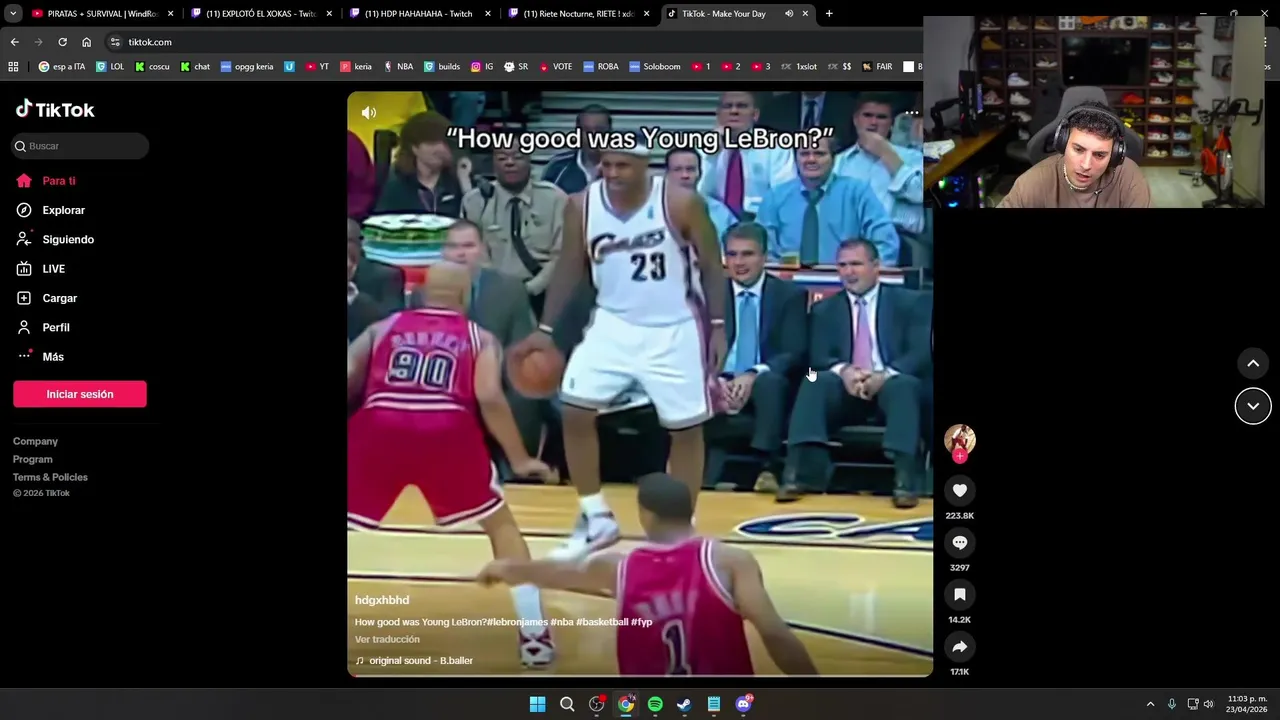Click the Buscar search field
This screenshot has height=720, width=1280.
coord(80,146)
